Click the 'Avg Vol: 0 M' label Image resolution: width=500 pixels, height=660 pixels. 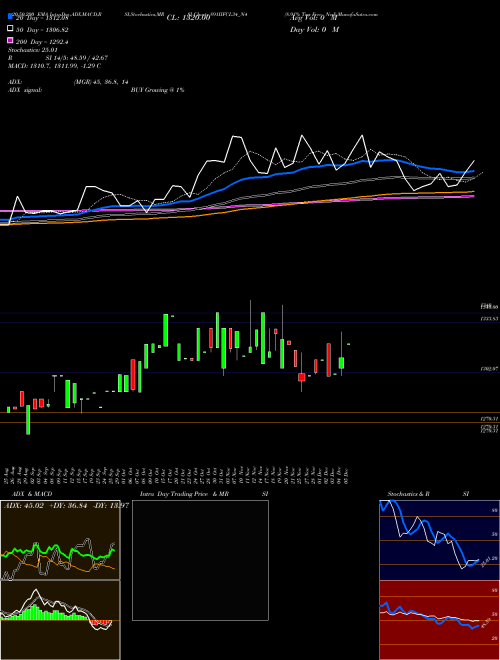click(314, 18)
